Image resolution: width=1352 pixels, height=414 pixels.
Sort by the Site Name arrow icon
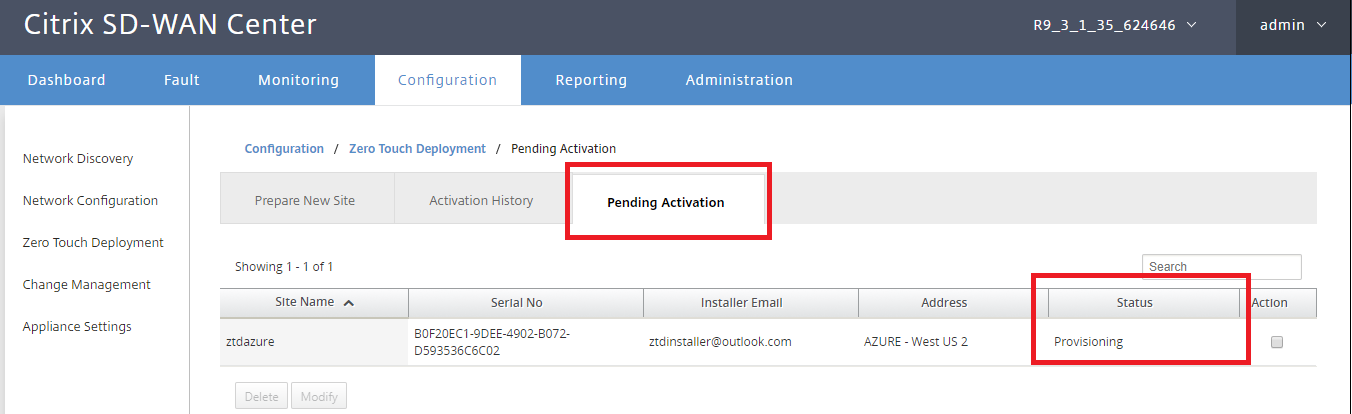click(x=348, y=303)
